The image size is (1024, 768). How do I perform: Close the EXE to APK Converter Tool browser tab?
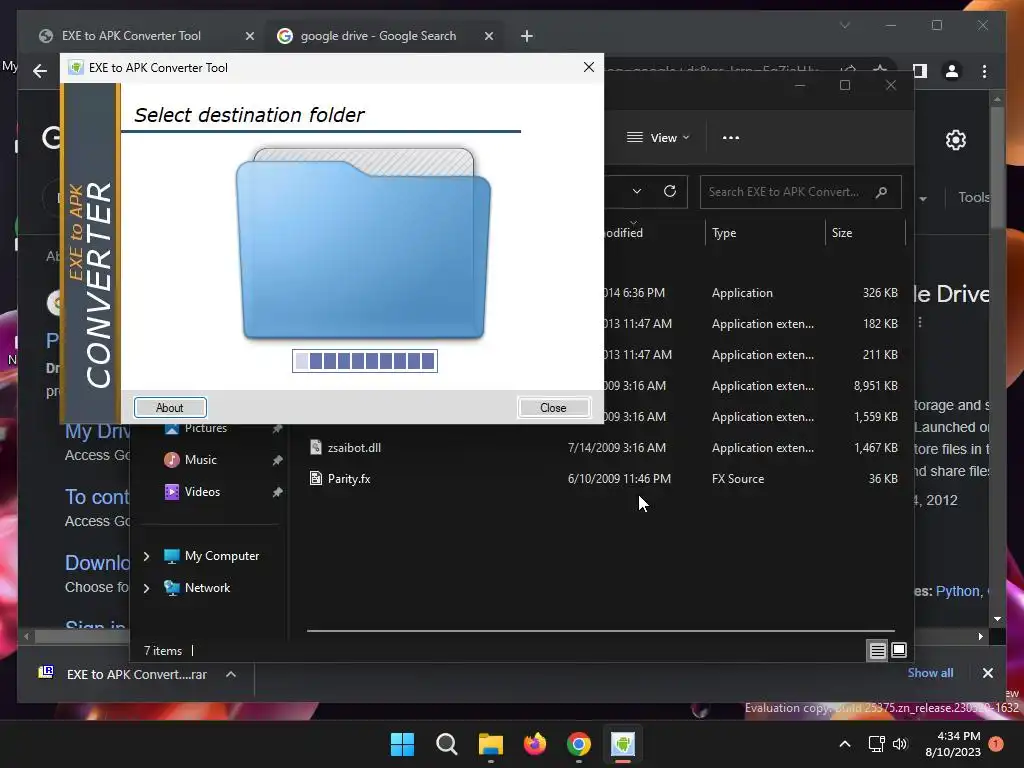point(249,37)
